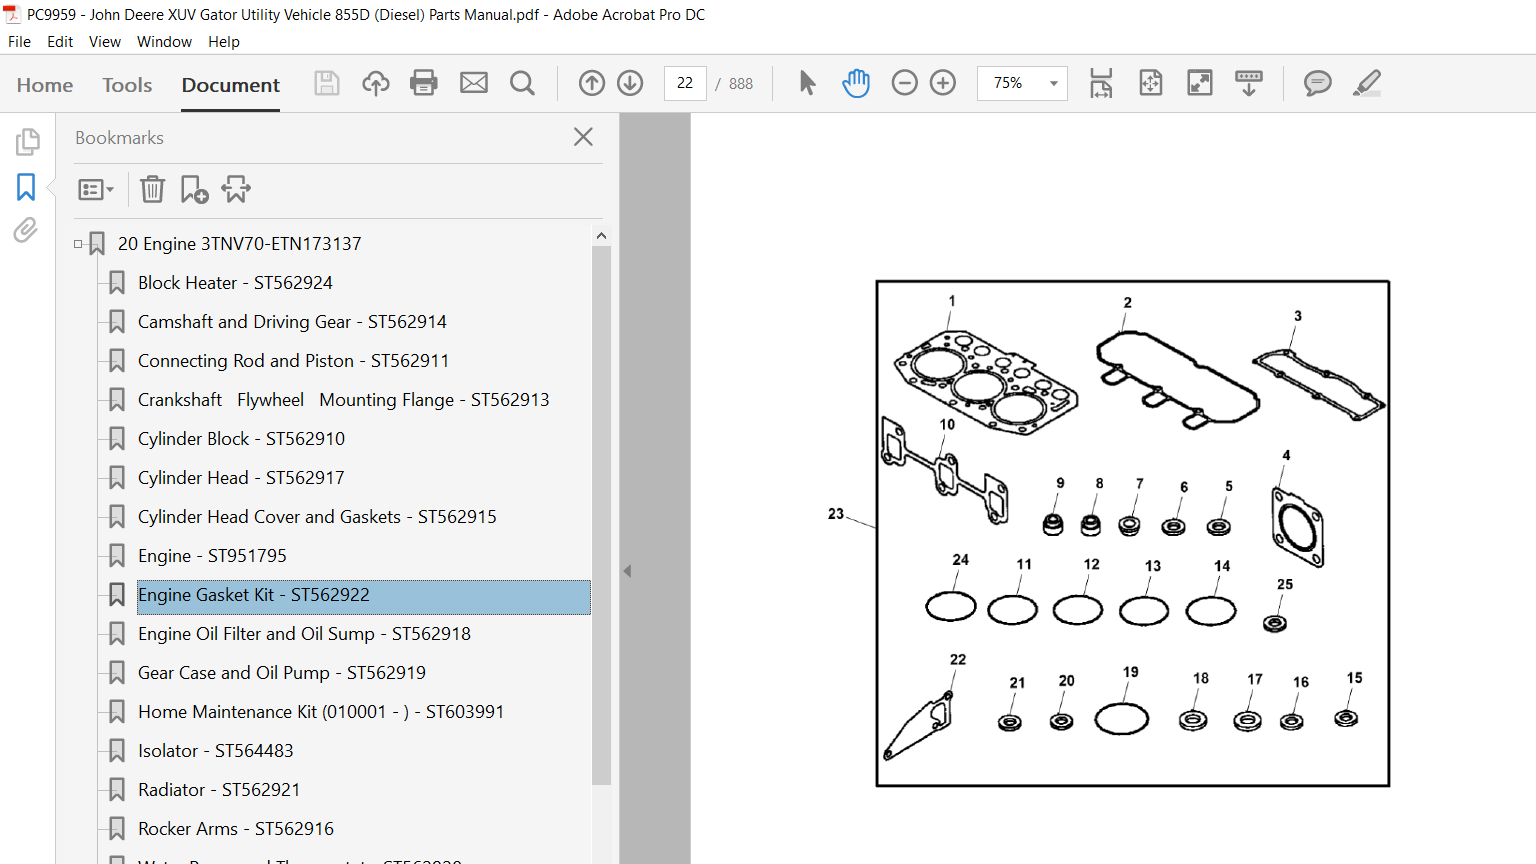This screenshot has width=1536, height=864.
Task: Go to previous page with the up arrow
Action: pyautogui.click(x=592, y=83)
